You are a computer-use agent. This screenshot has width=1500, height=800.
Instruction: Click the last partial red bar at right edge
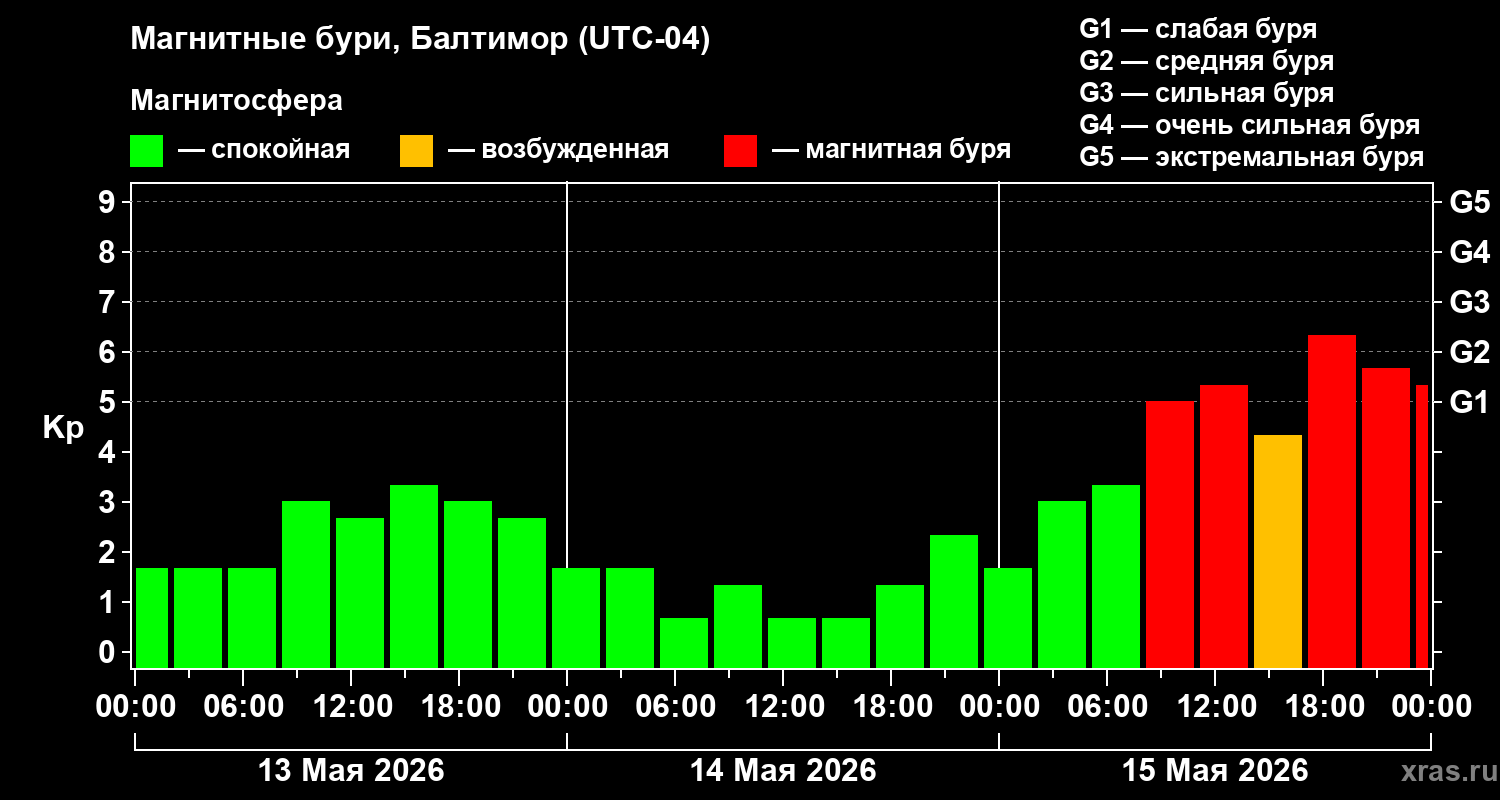pyautogui.click(x=1422, y=526)
